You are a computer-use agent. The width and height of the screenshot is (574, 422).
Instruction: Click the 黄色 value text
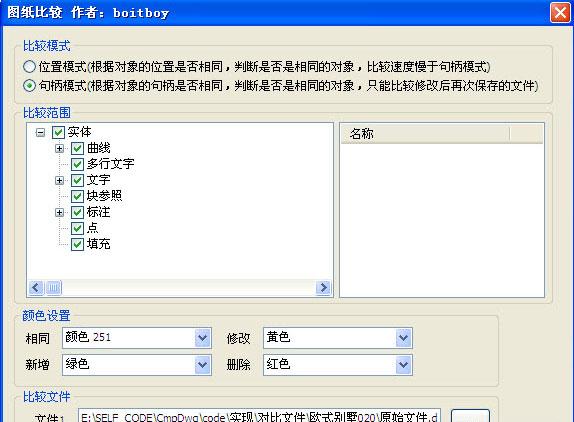278,337
